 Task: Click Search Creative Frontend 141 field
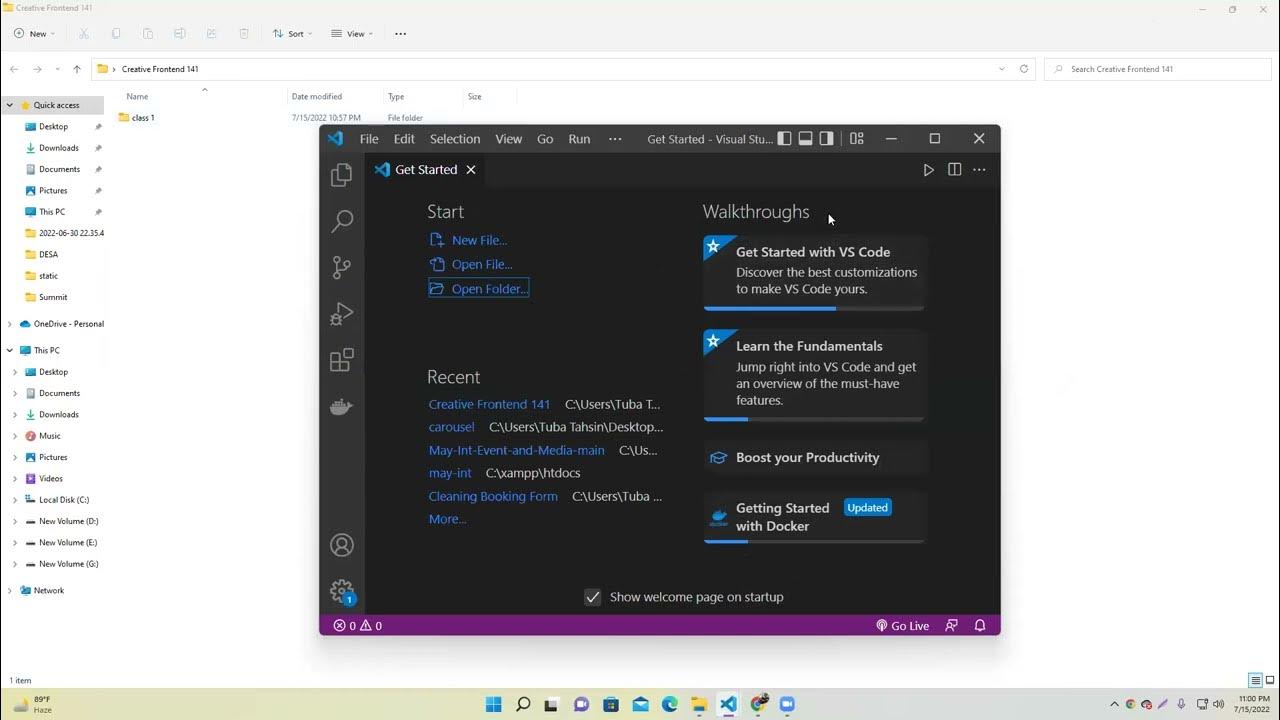click(x=1158, y=69)
